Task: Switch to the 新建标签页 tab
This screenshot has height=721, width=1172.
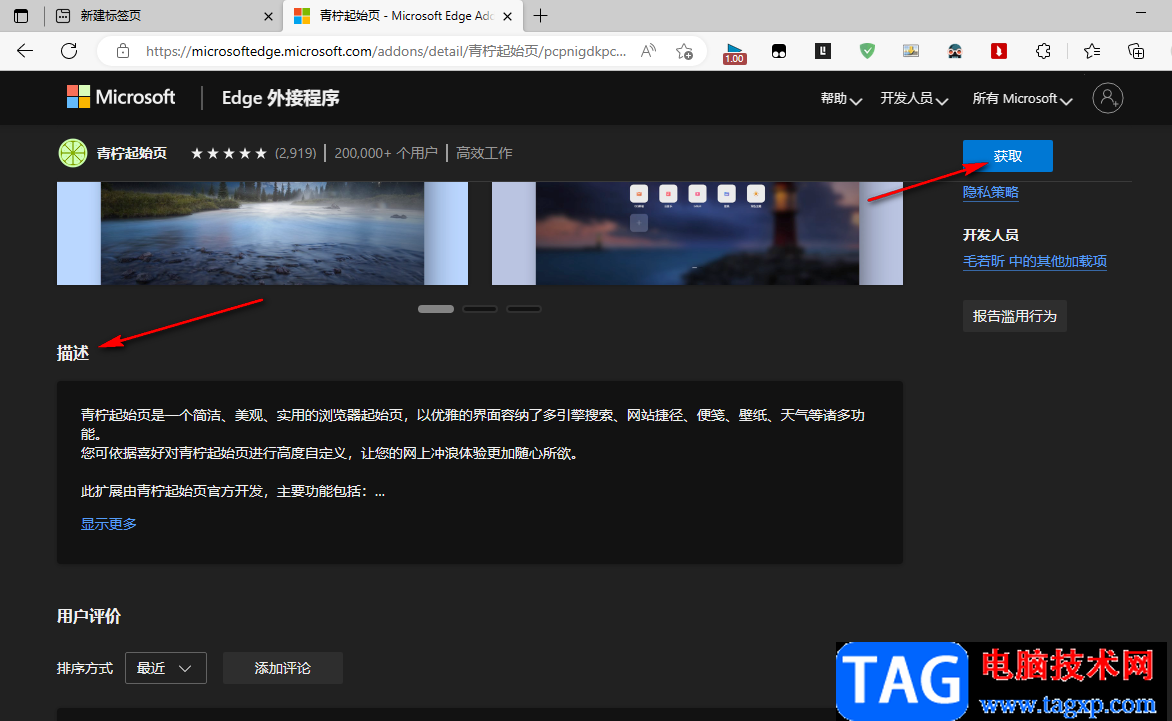Action: pyautogui.click(x=164, y=16)
